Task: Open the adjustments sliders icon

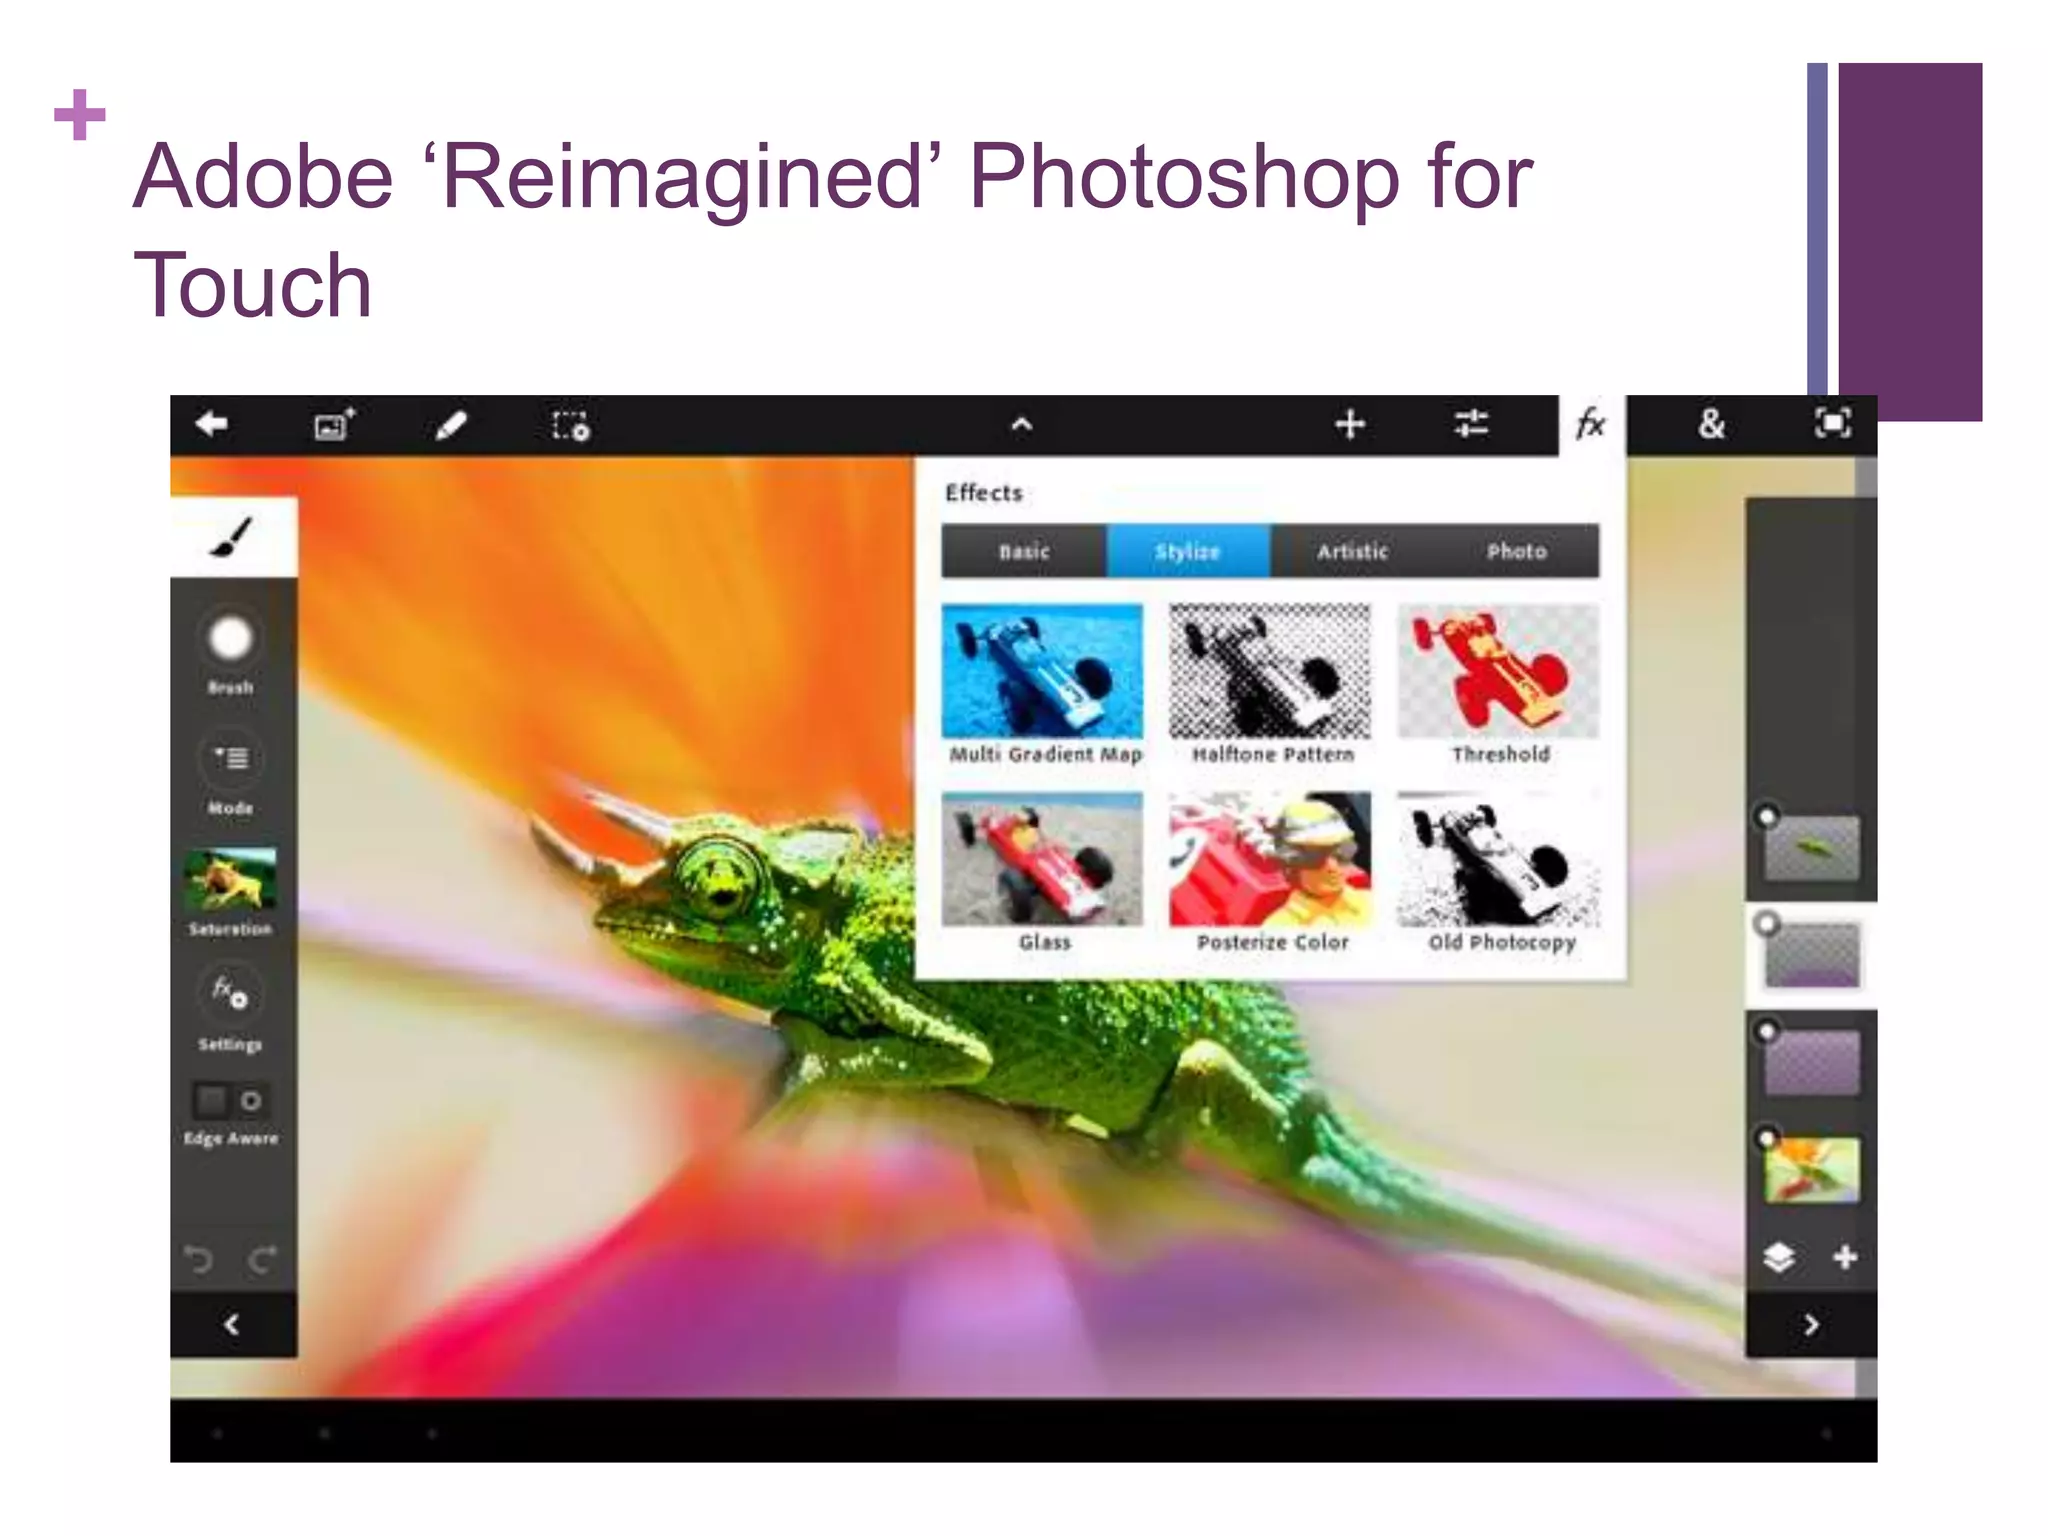Action: click(x=1471, y=424)
